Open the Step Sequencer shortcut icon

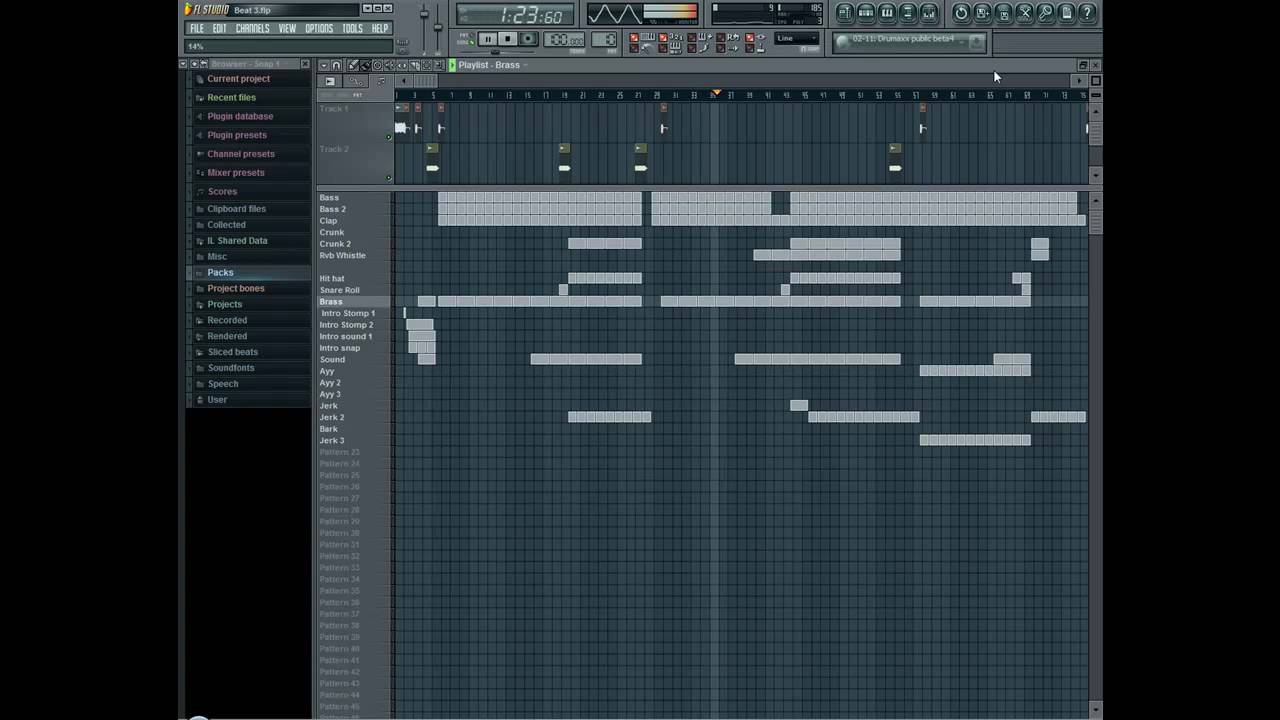(866, 13)
